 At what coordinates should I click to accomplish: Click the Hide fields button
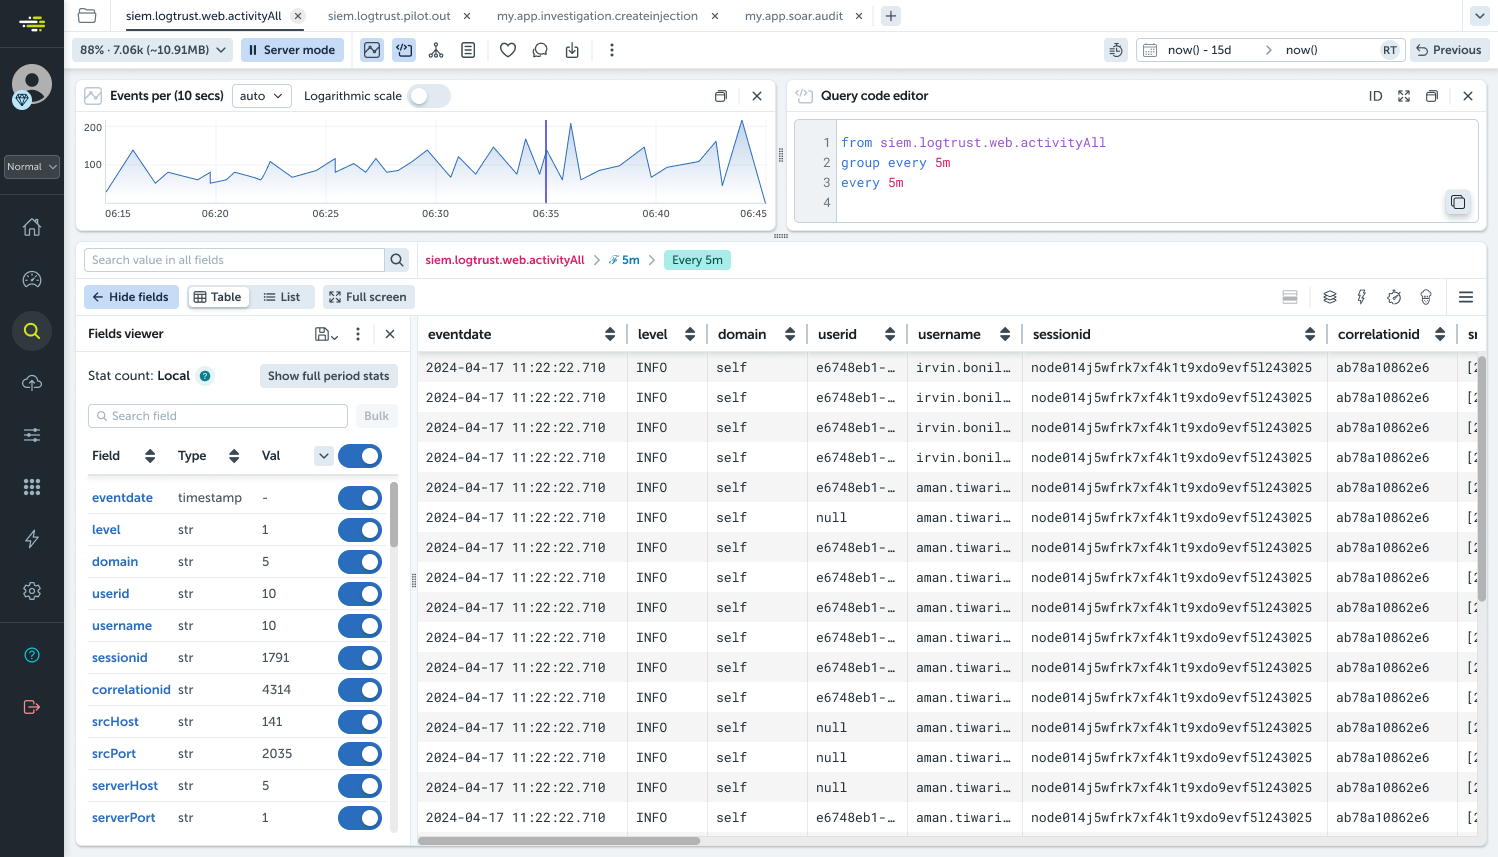(x=131, y=296)
